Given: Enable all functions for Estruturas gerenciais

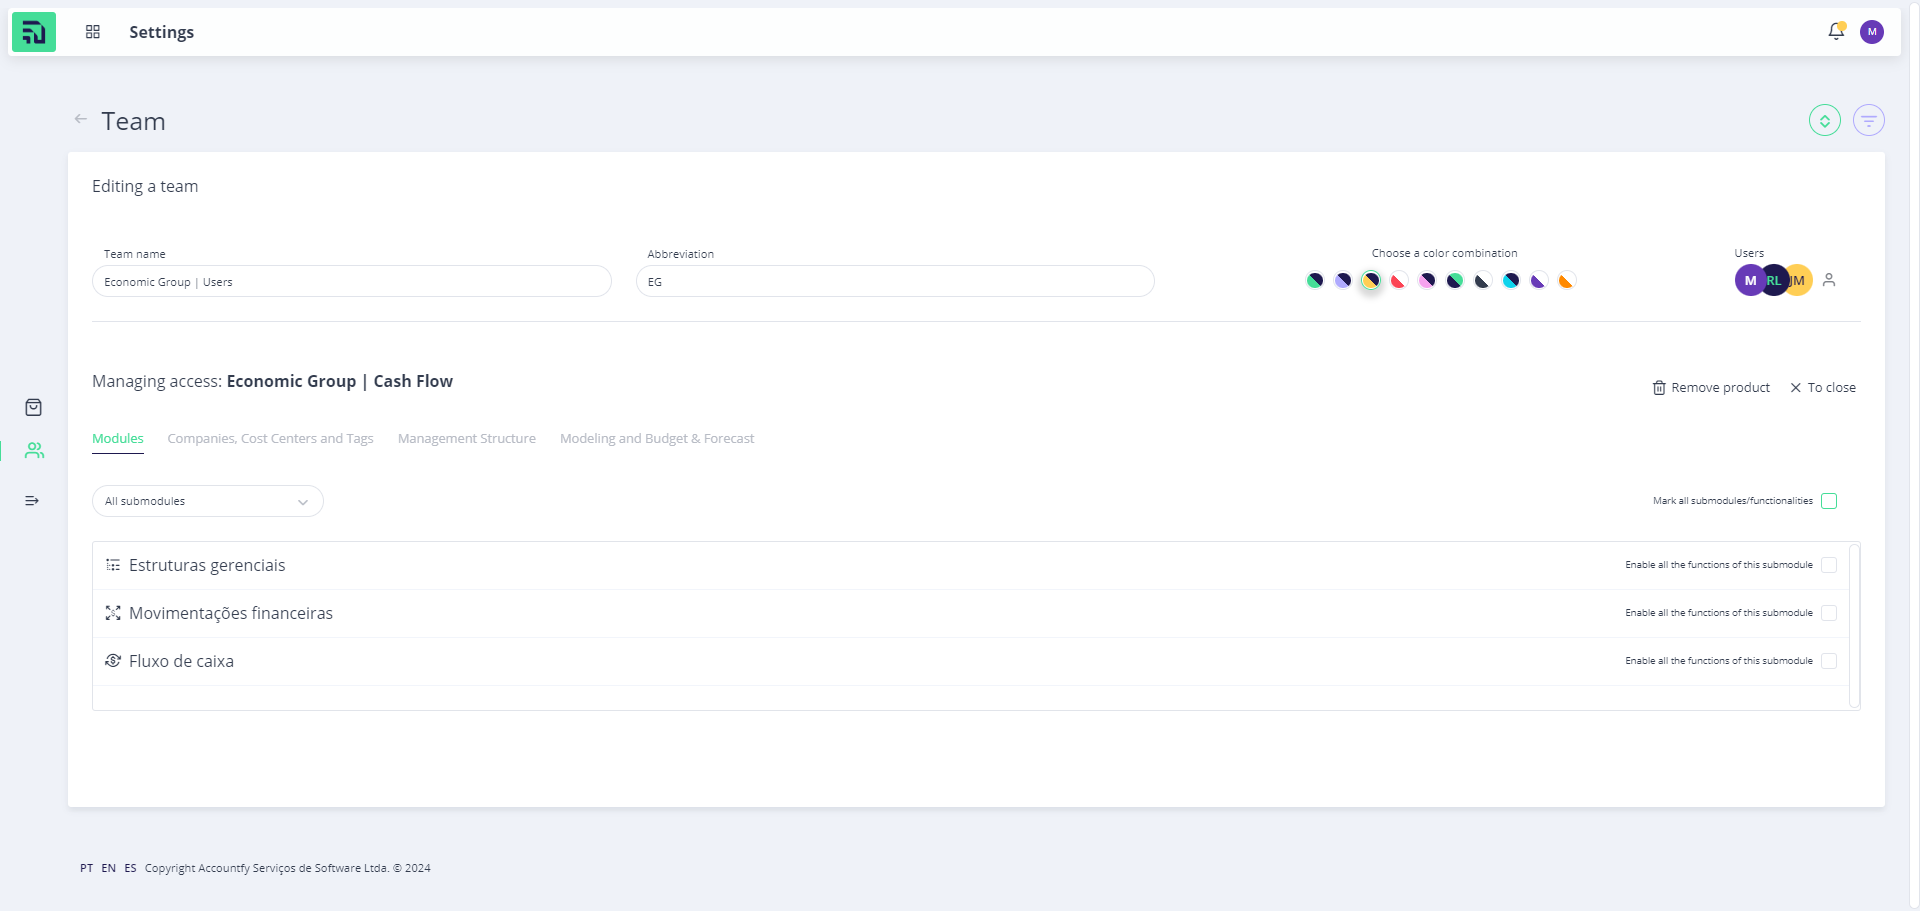Looking at the screenshot, I should [x=1829, y=565].
